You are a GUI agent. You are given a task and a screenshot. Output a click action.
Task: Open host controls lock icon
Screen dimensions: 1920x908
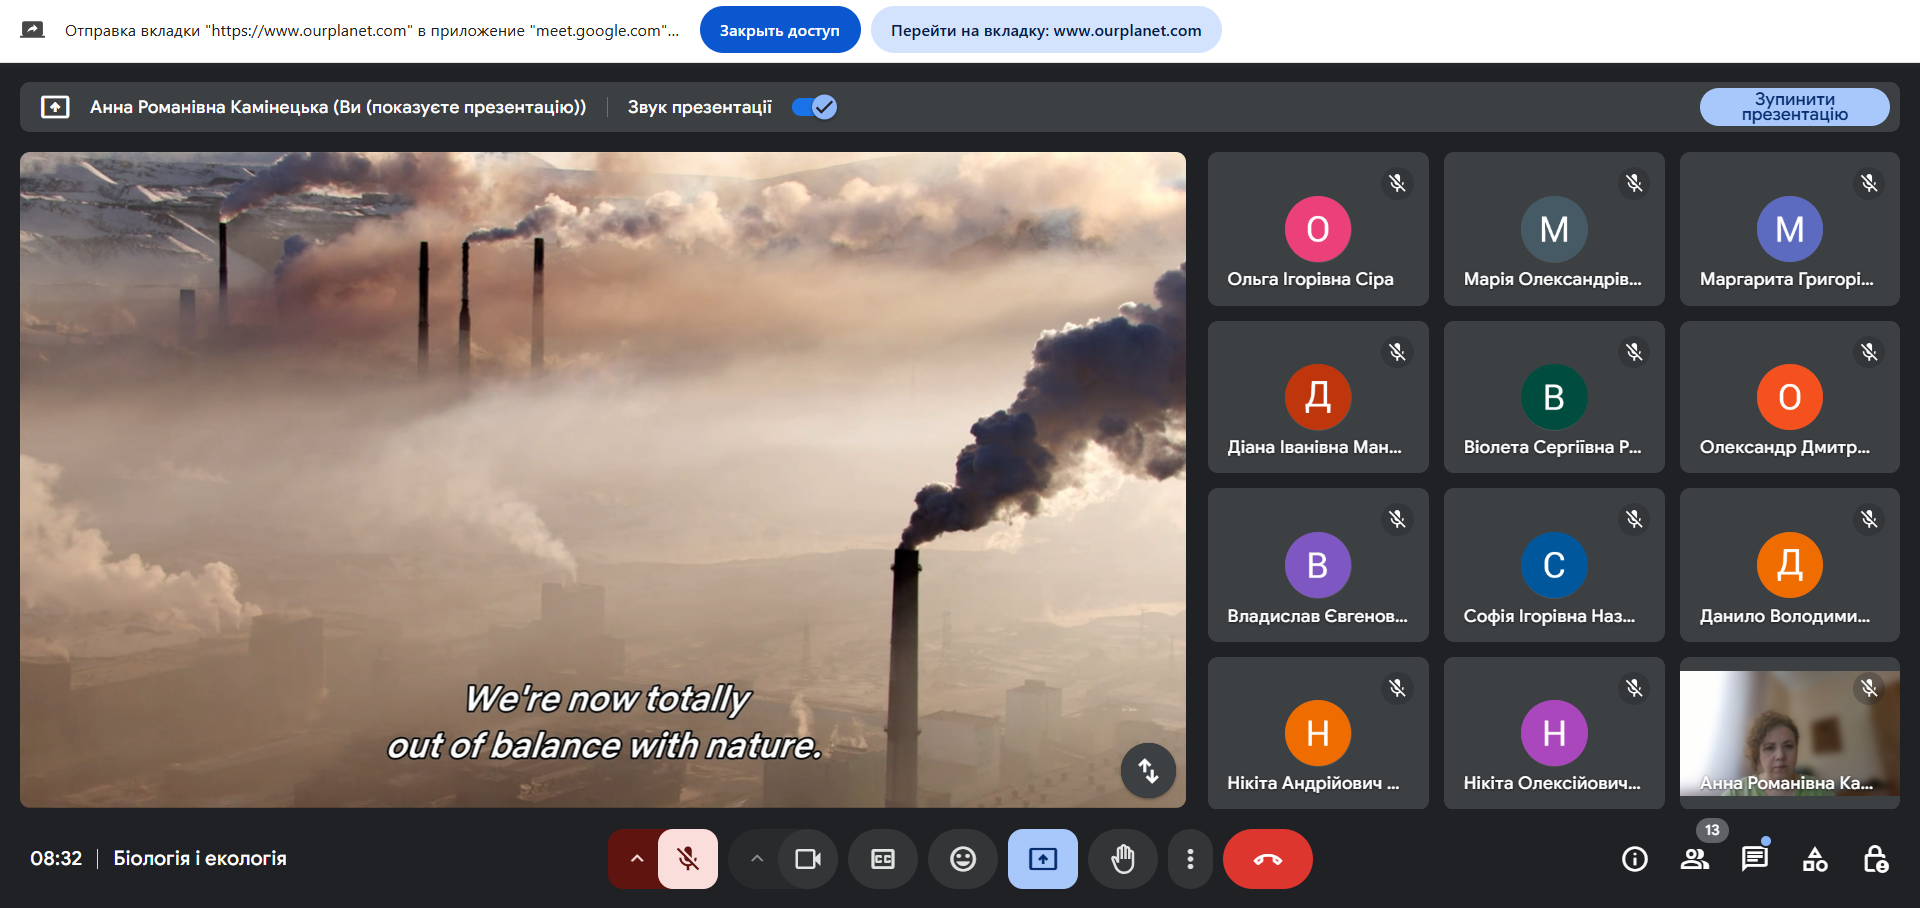1875,859
